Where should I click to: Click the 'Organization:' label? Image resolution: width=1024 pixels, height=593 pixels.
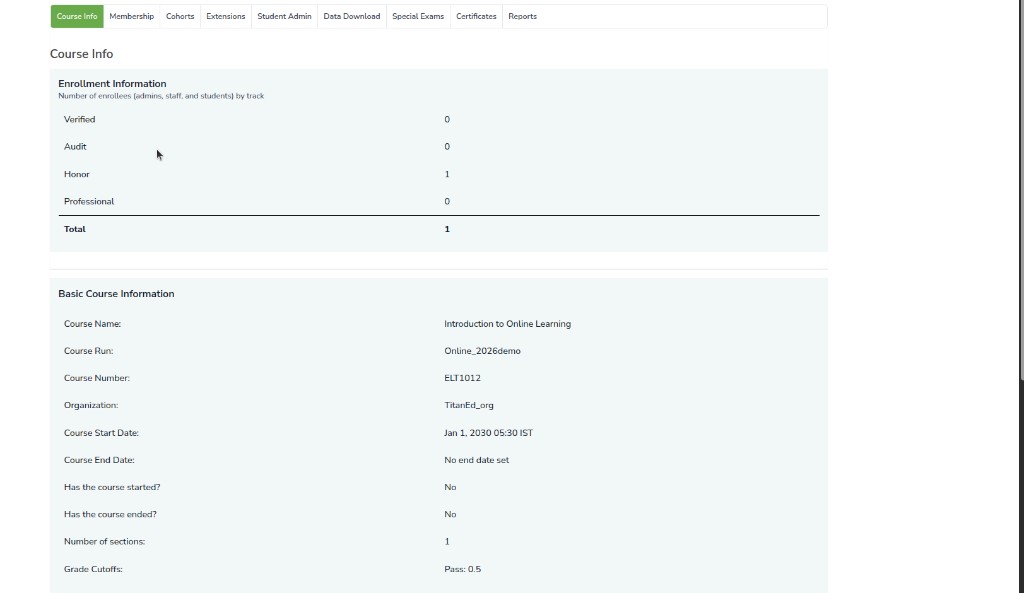click(91, 406)
